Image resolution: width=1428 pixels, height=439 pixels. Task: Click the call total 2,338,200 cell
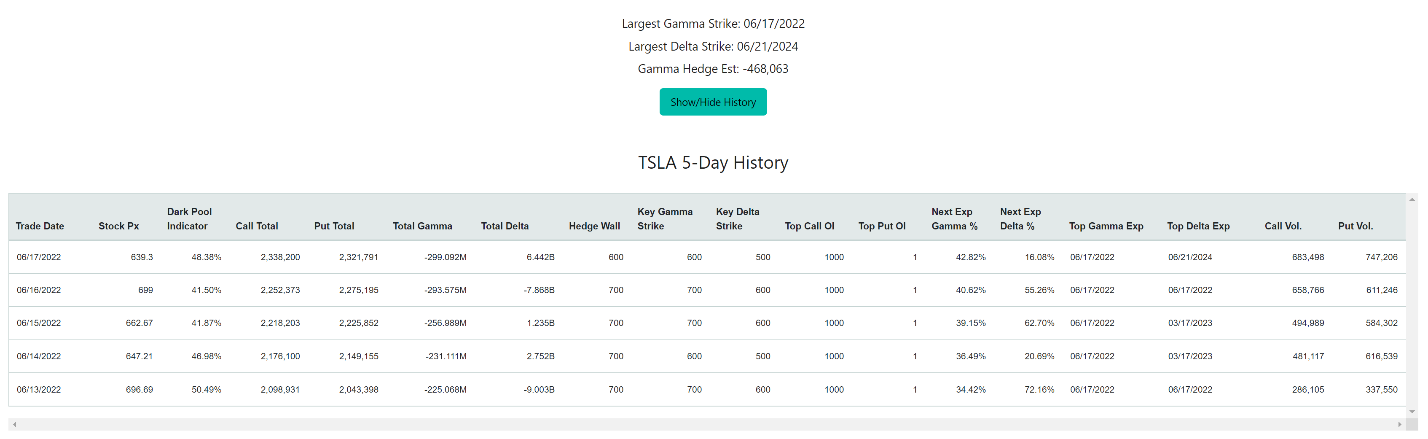(x=279, y=257)
